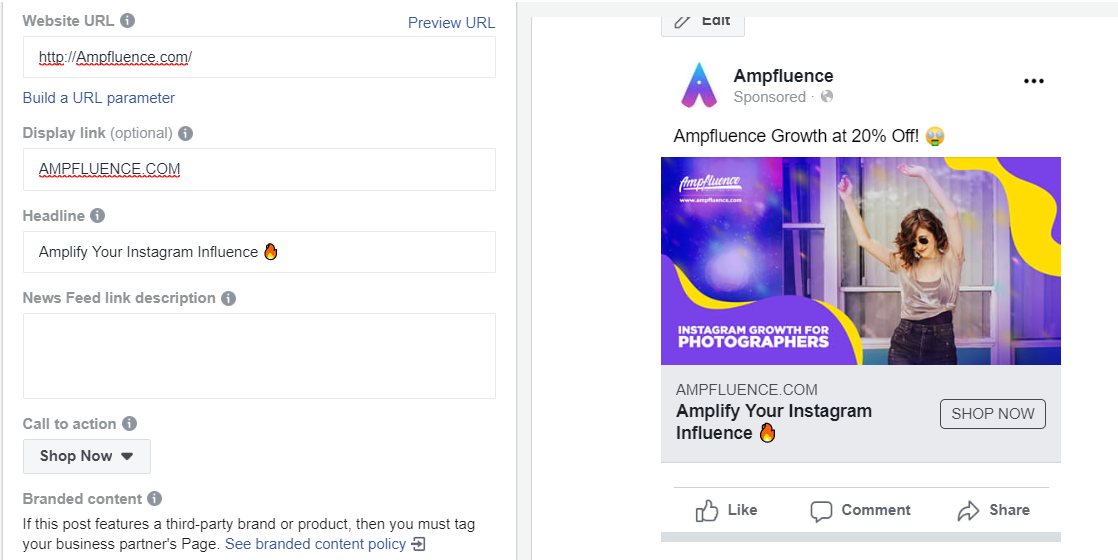Screen dimensions: 1118x560
Task: Click the Like thumbs-up icon
Action: point(707,511)
